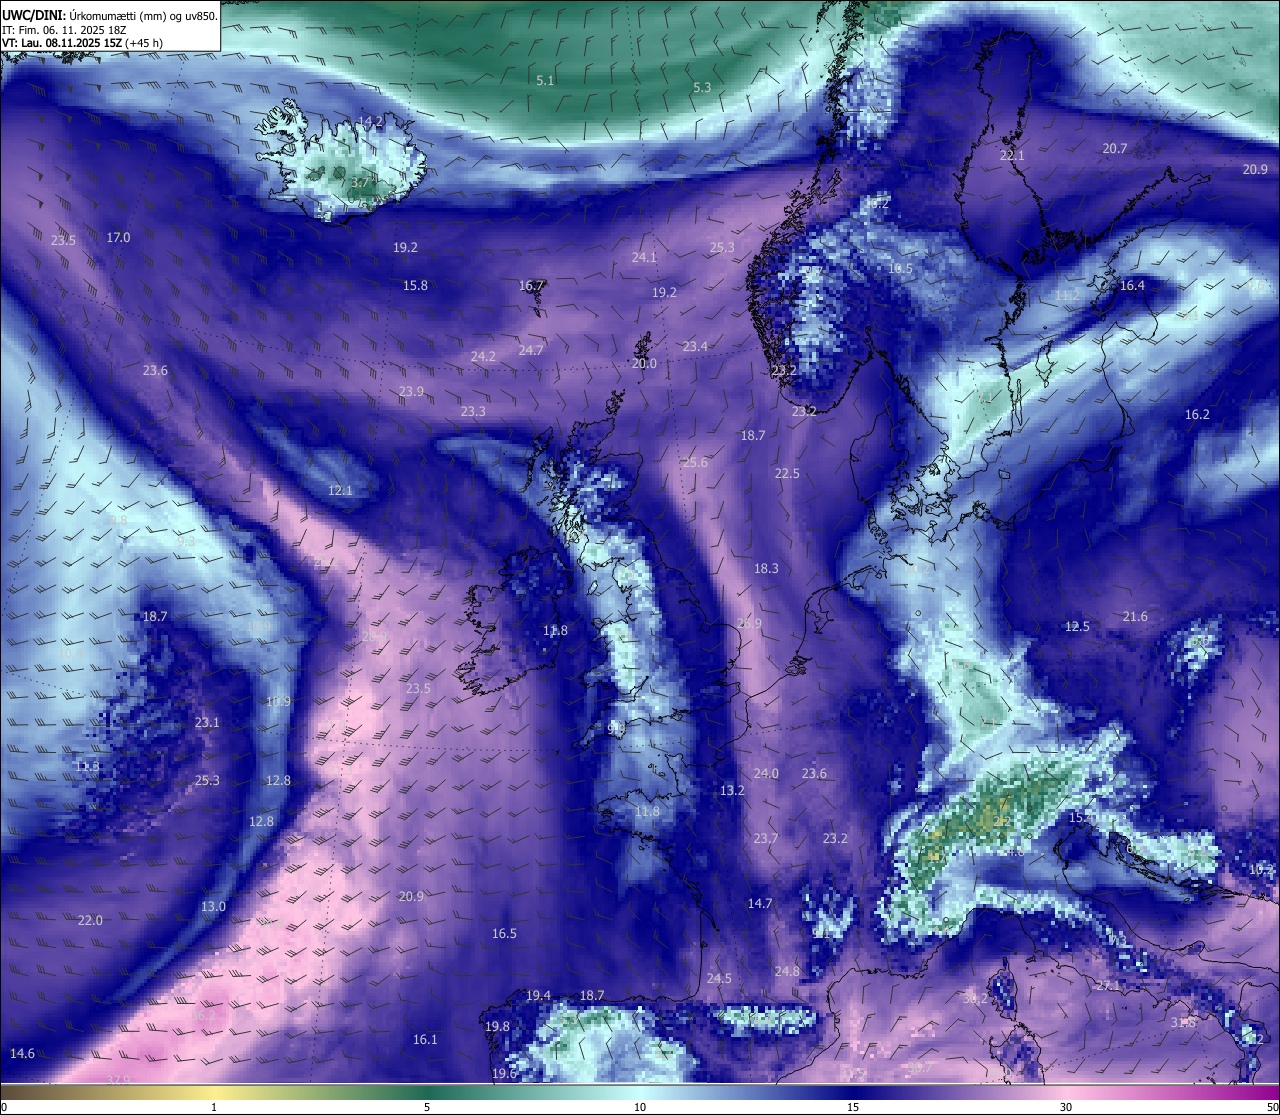This screenshot has height=1115, width=1280.
Task: Click the yellow segment of the color scale bar
Action: point(213,1092)
